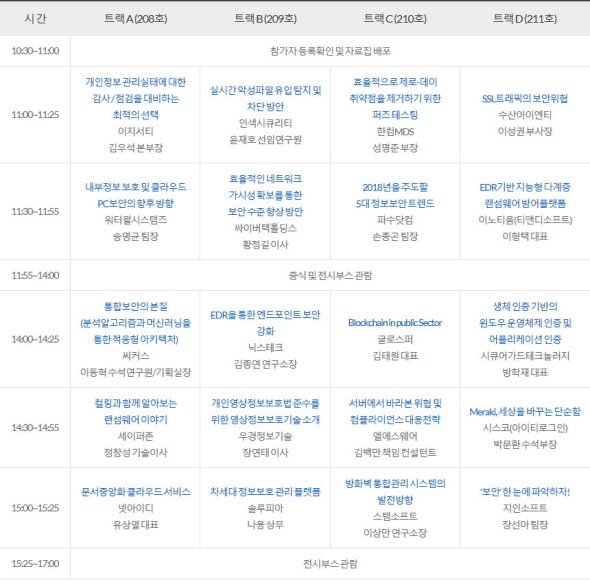The height and width of the screenshot is (580, 590).
Task: Select 효율적인 네트워크 가시성 확보 session
Action: [x=265, y=195]
